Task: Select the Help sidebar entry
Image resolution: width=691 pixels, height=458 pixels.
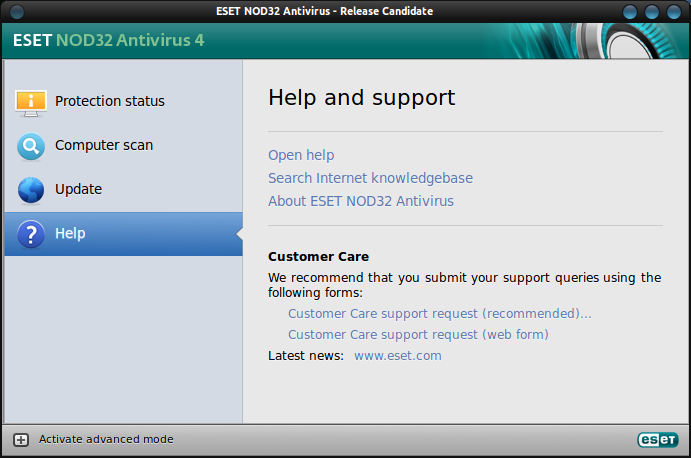Action: pos(123,234)
